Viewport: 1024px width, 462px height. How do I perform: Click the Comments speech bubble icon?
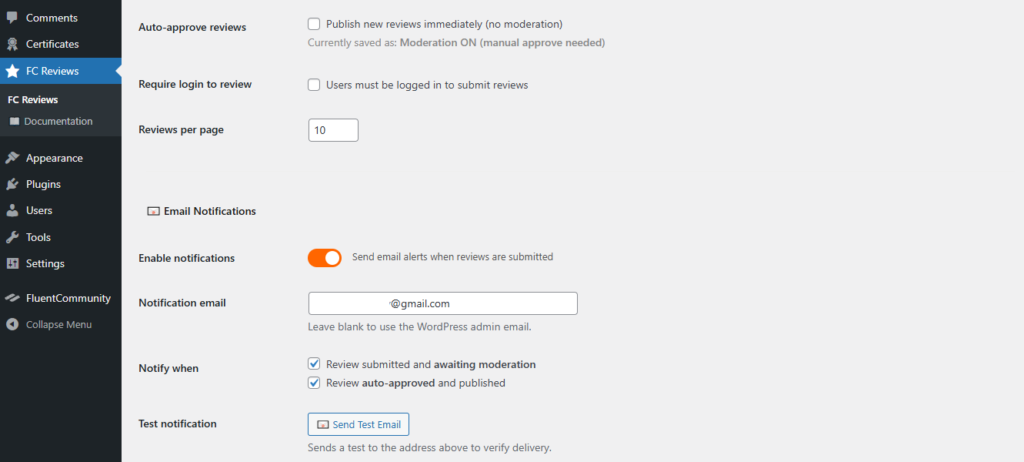12,18
